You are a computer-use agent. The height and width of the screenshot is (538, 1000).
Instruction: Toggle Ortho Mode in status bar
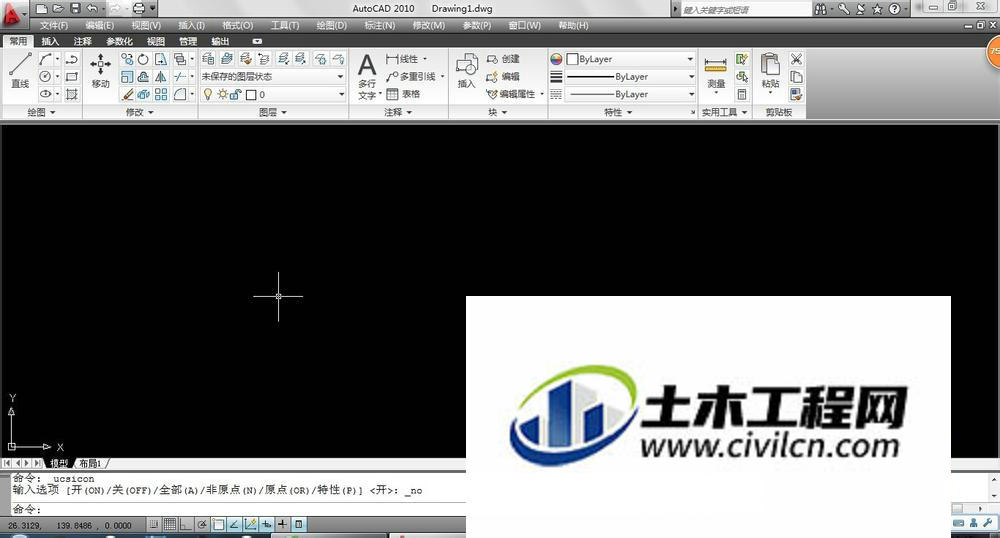click(186, 525)
